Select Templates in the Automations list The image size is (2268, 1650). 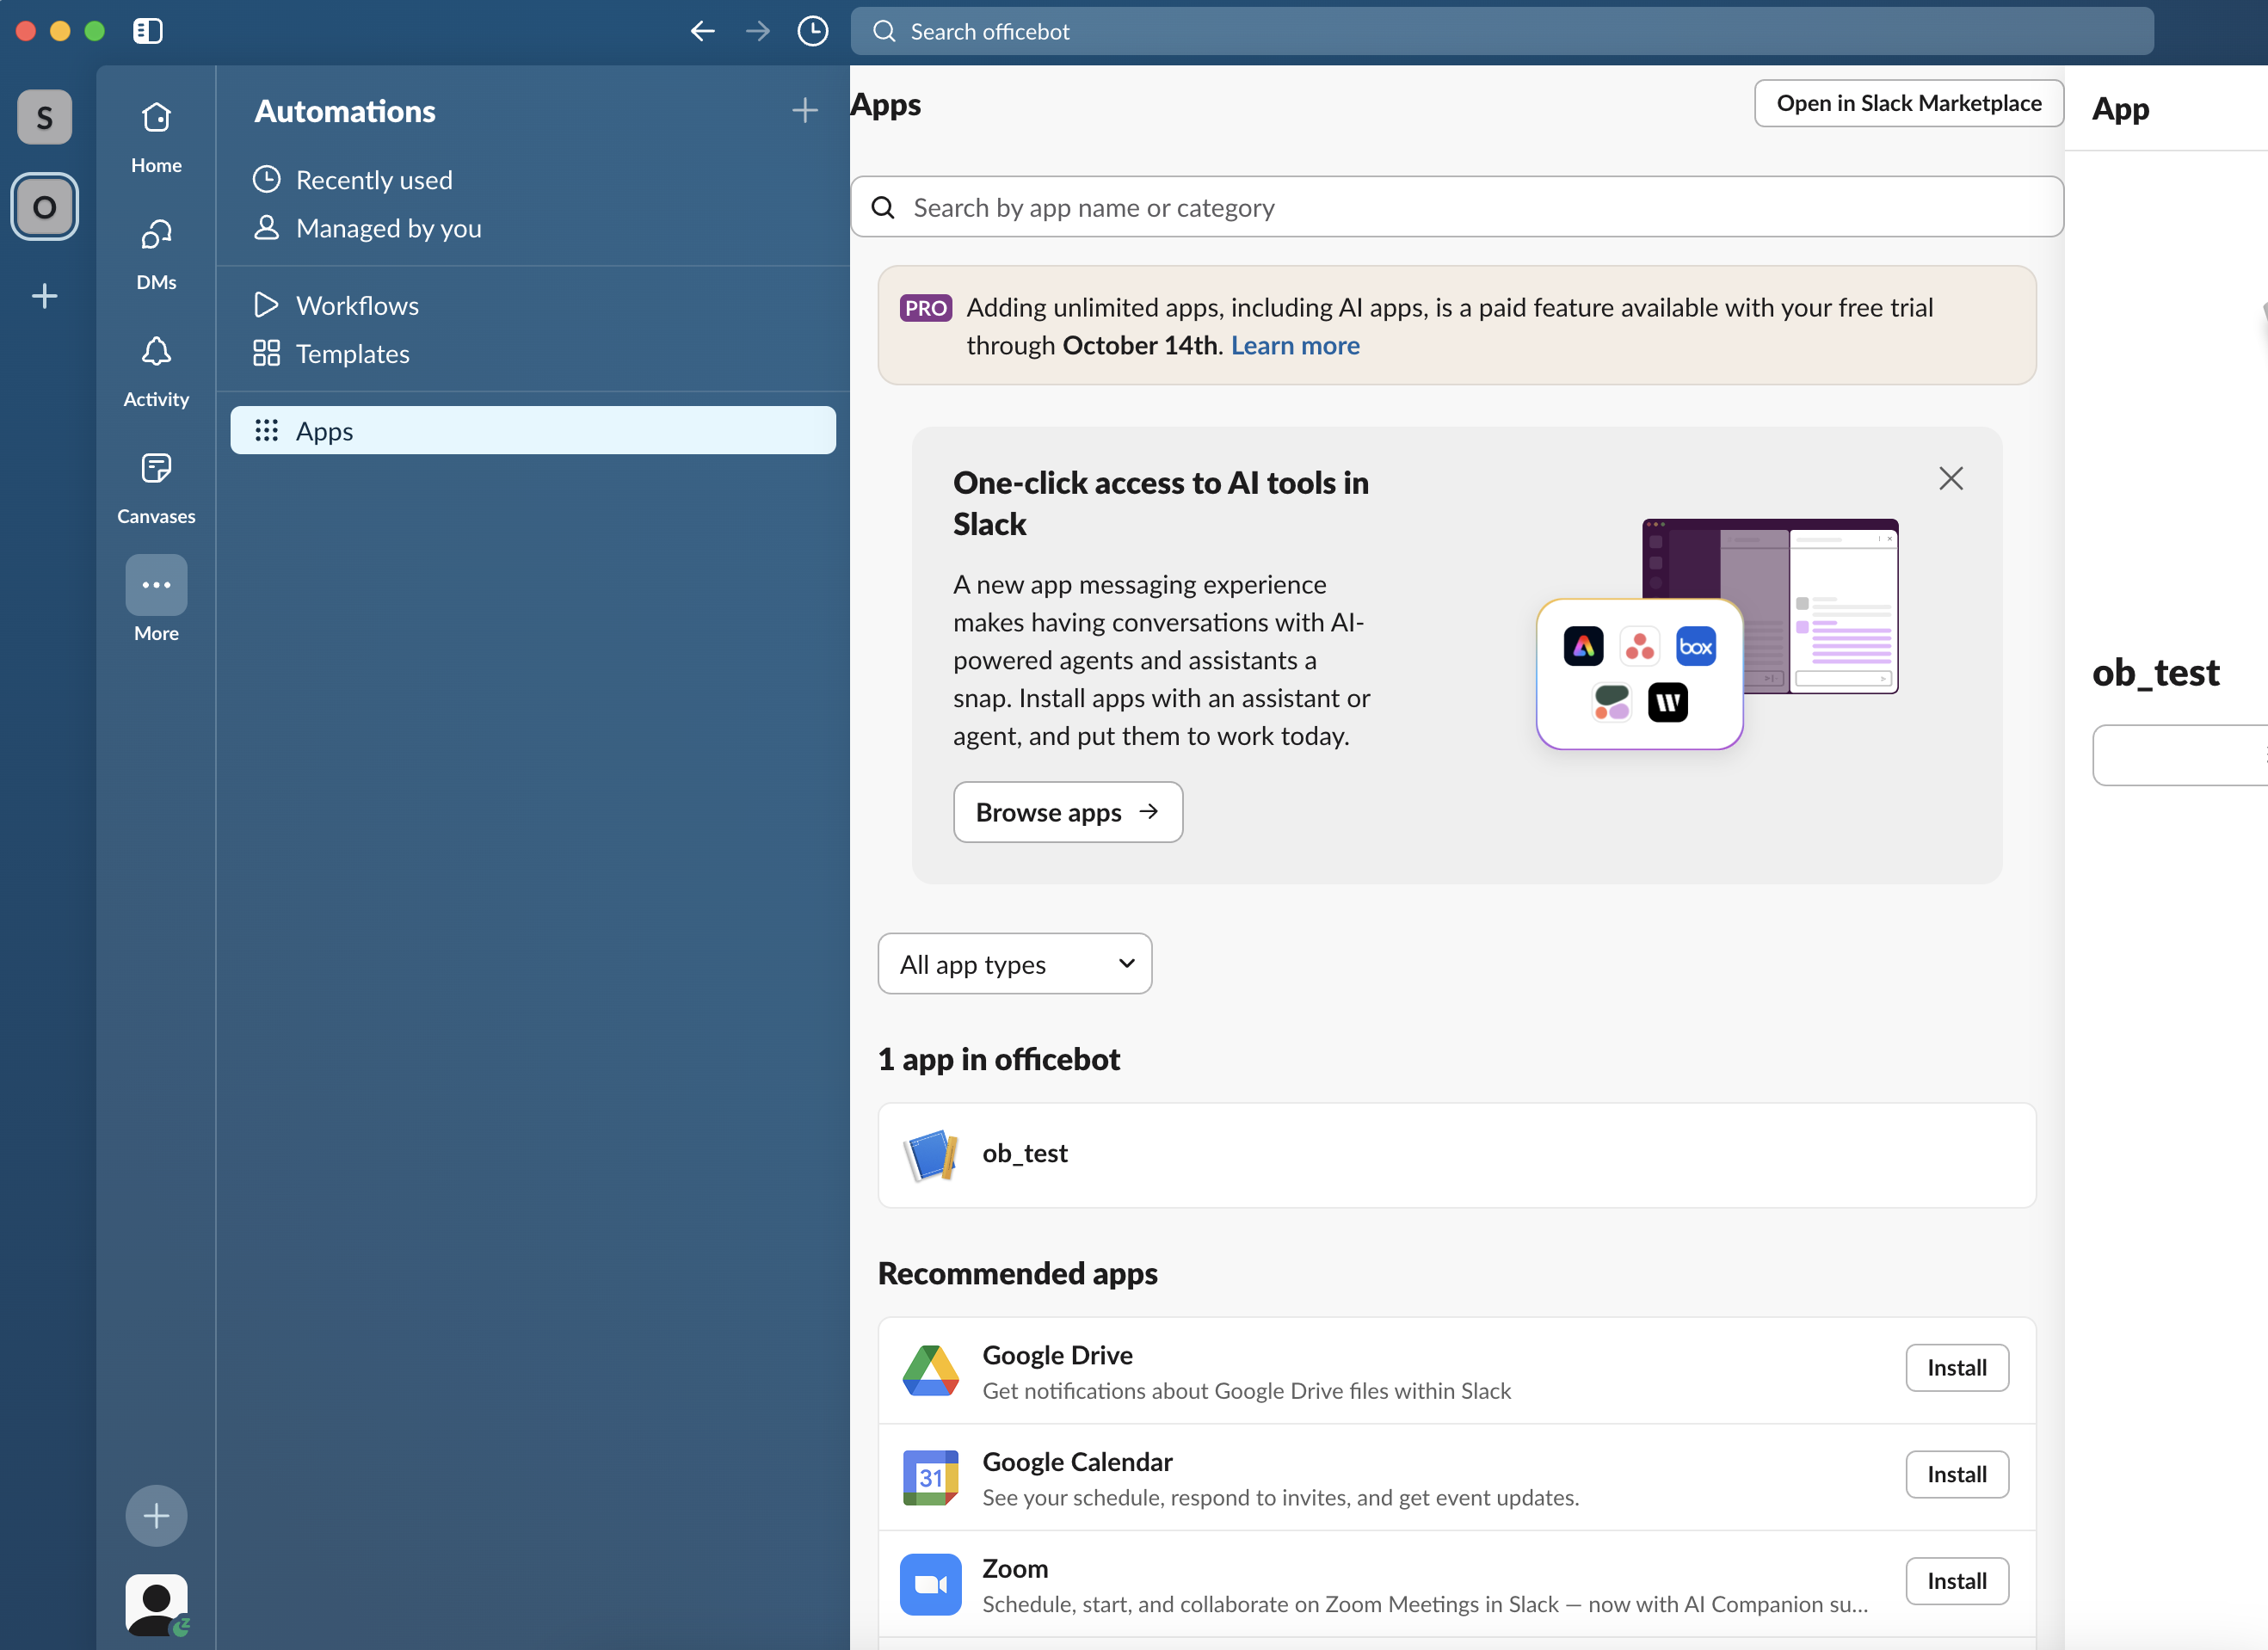[352, 354]
